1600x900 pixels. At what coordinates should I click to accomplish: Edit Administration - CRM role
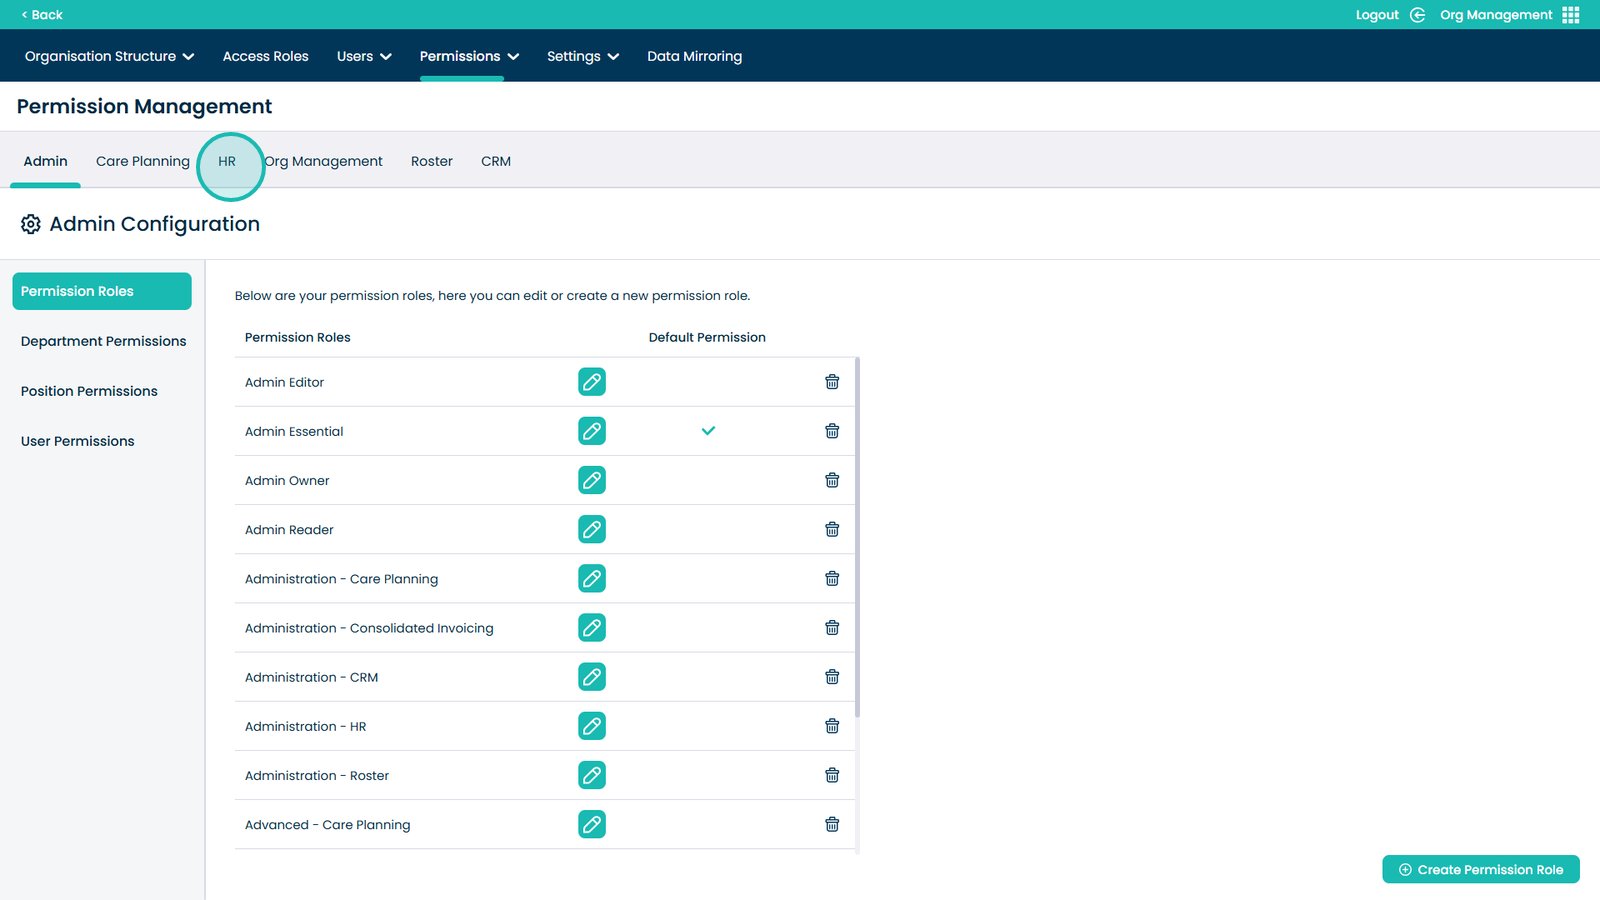point(591,677)
